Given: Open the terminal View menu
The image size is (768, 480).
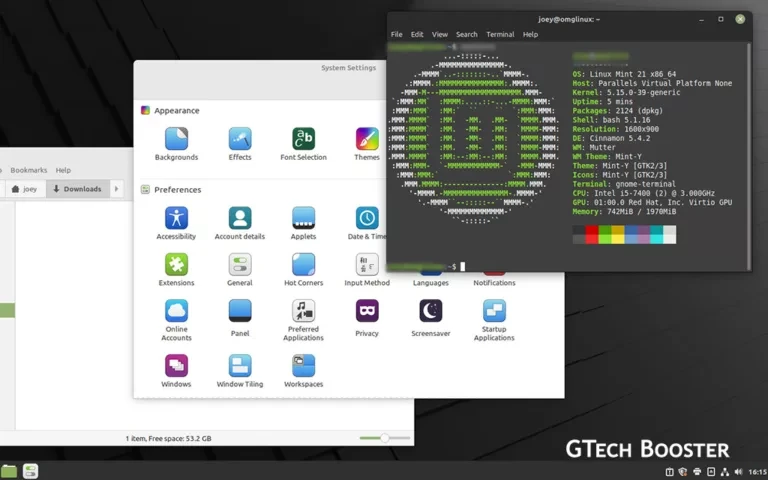Looking at the screenshot, I should [x=439, y=34].
